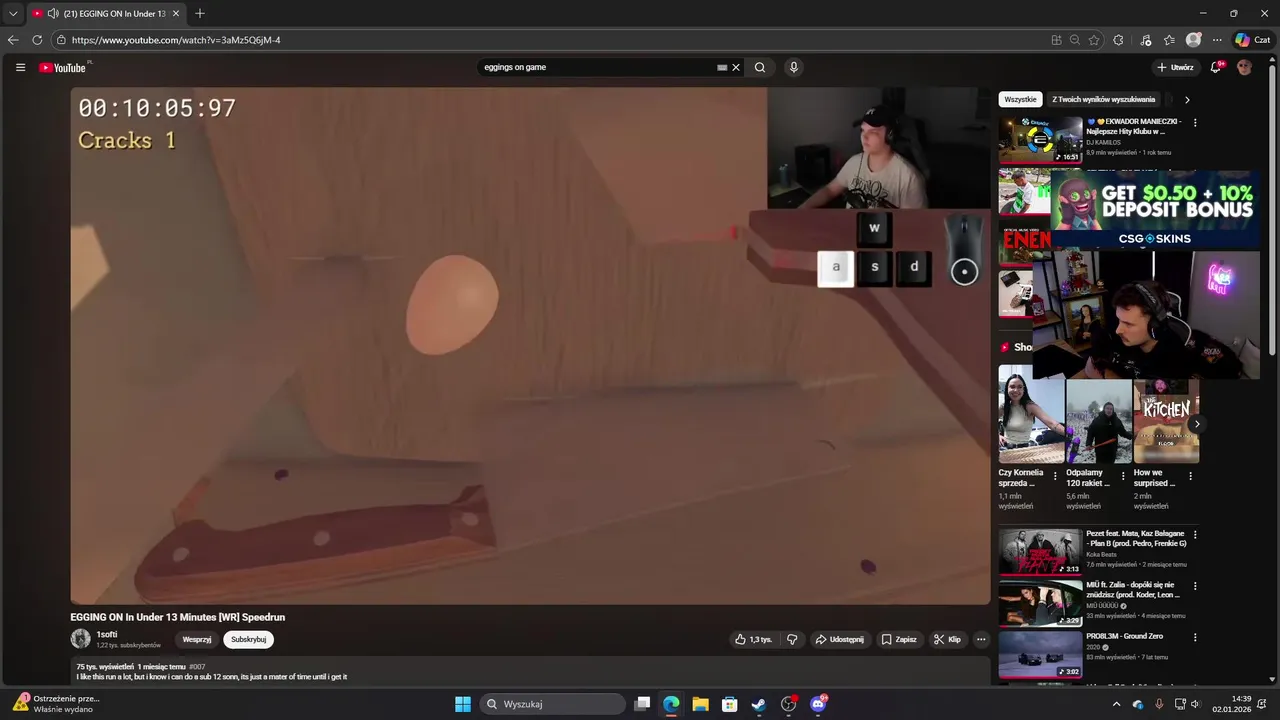
Task: Go back with browser back arrow
Action: (x=13, y=40)
